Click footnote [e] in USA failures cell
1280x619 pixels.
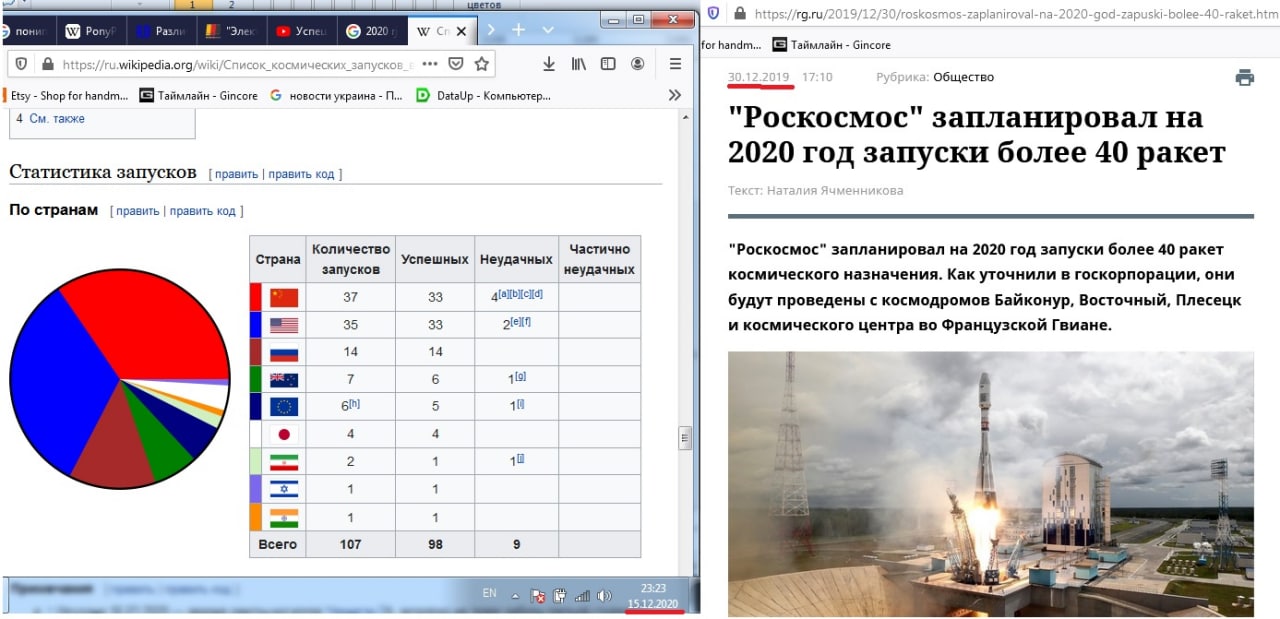(x=514, y=320)
